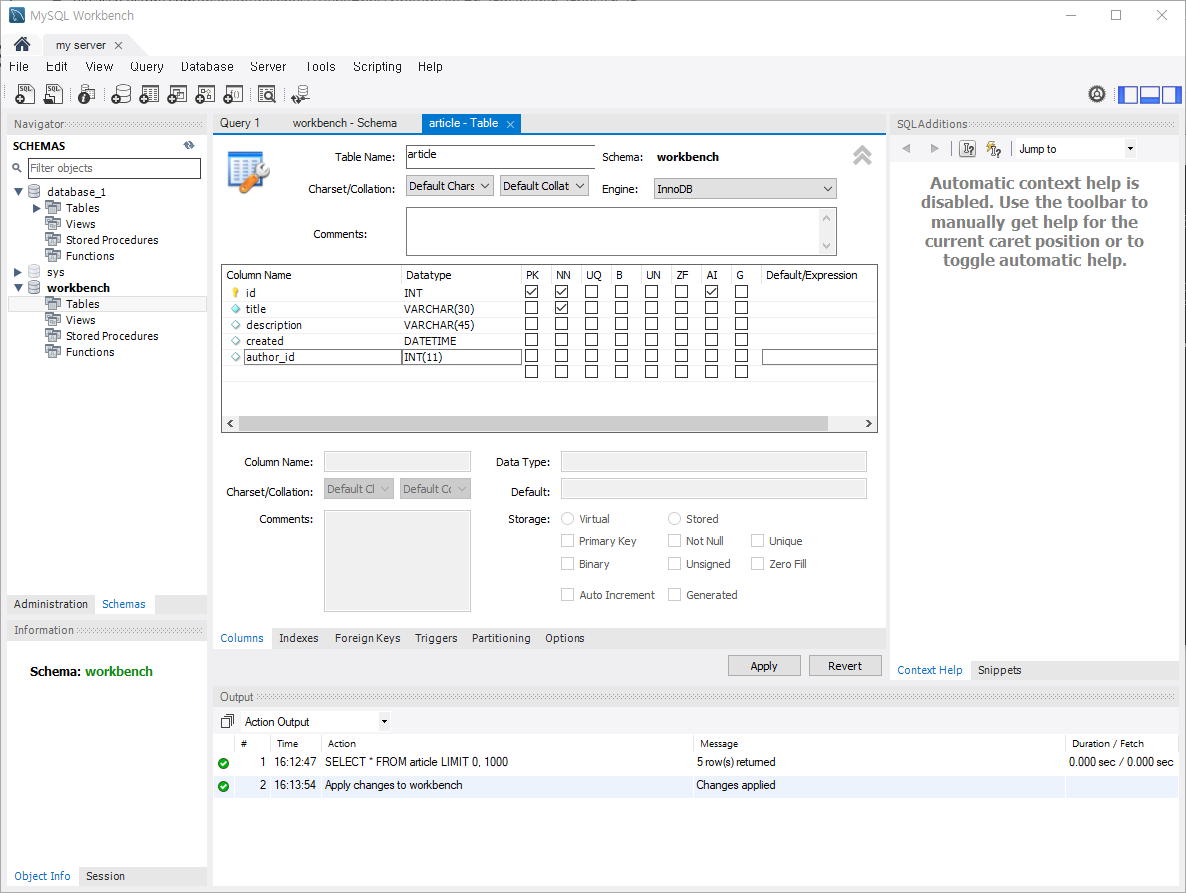Toggle the bottom output panel icon
This screenshot has width=1186, height=893.
click(x=1150, y=95)
